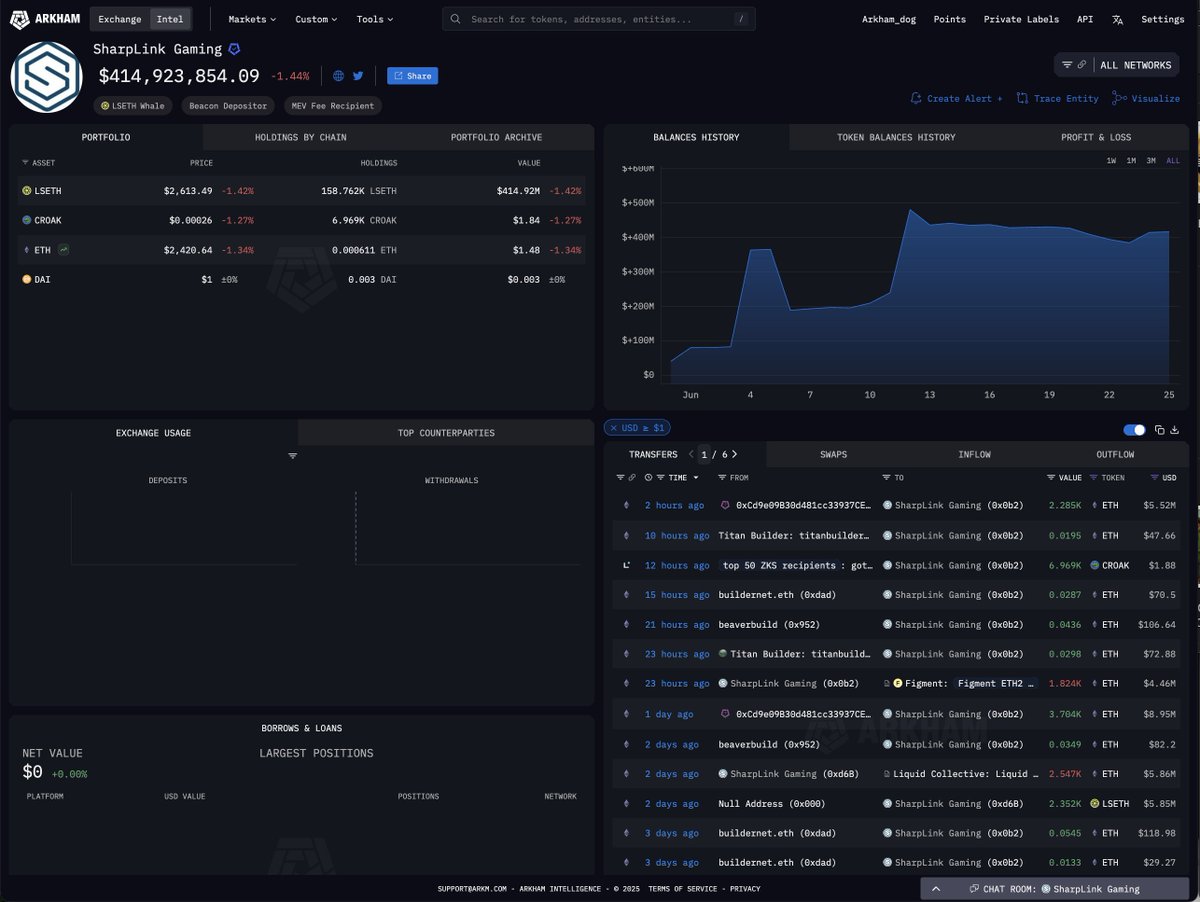
Task: Open the Markets dropdown menu
Action: click(x=252, y=19)
